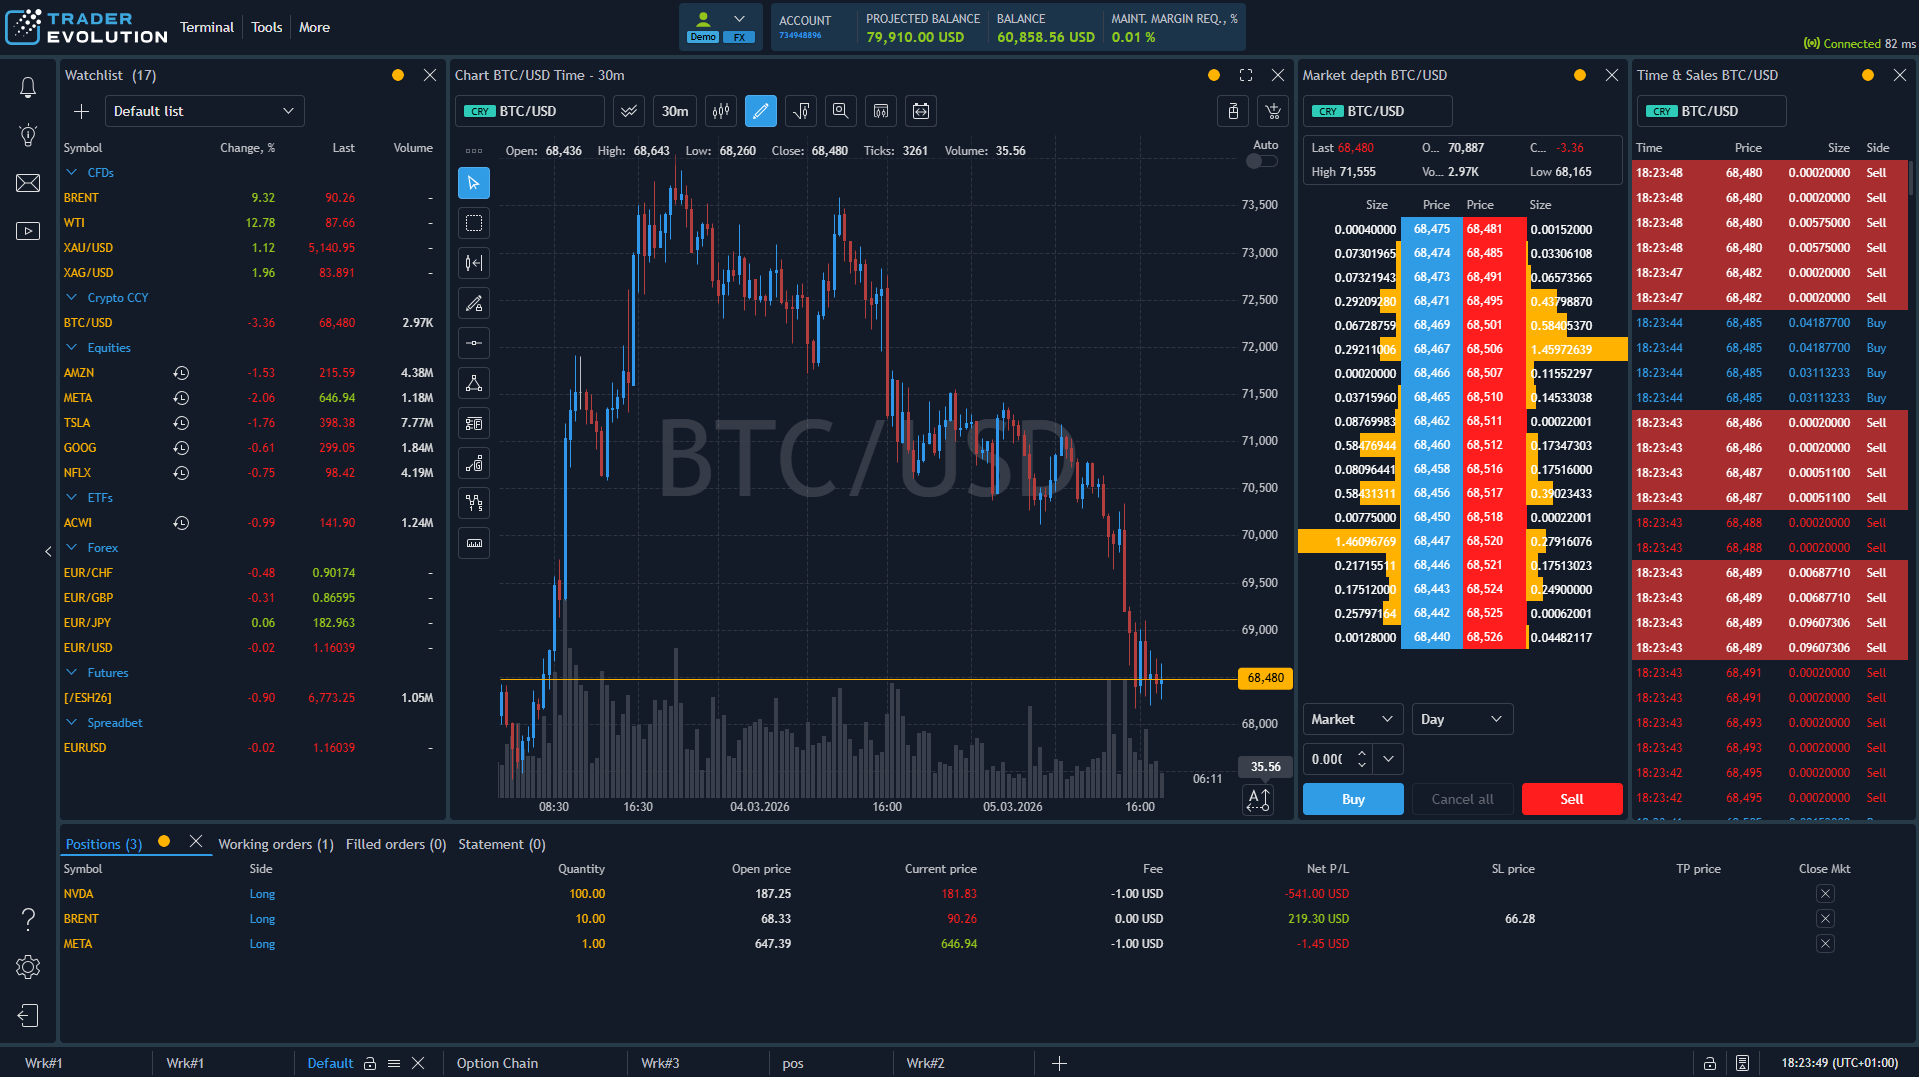Open the Tools menu
1919x1077 pixels.
click(x=266, y=27)
